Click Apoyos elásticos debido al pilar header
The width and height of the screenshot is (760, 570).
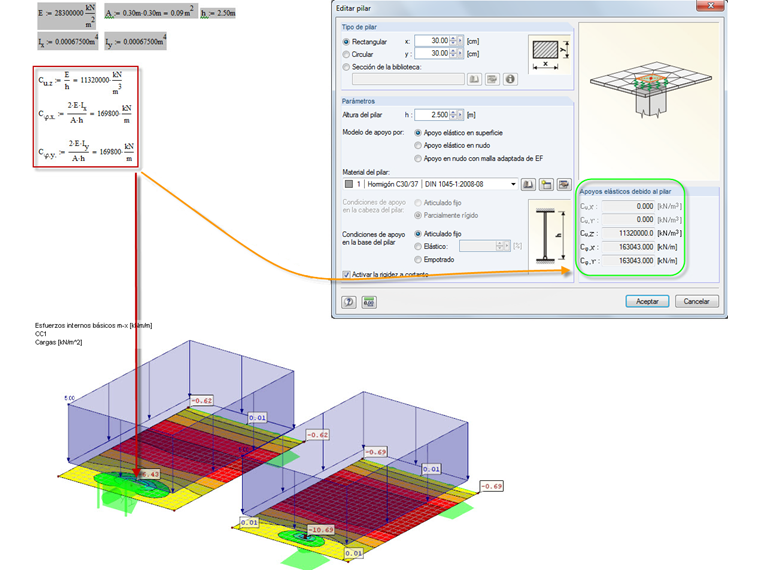[625, 191]
